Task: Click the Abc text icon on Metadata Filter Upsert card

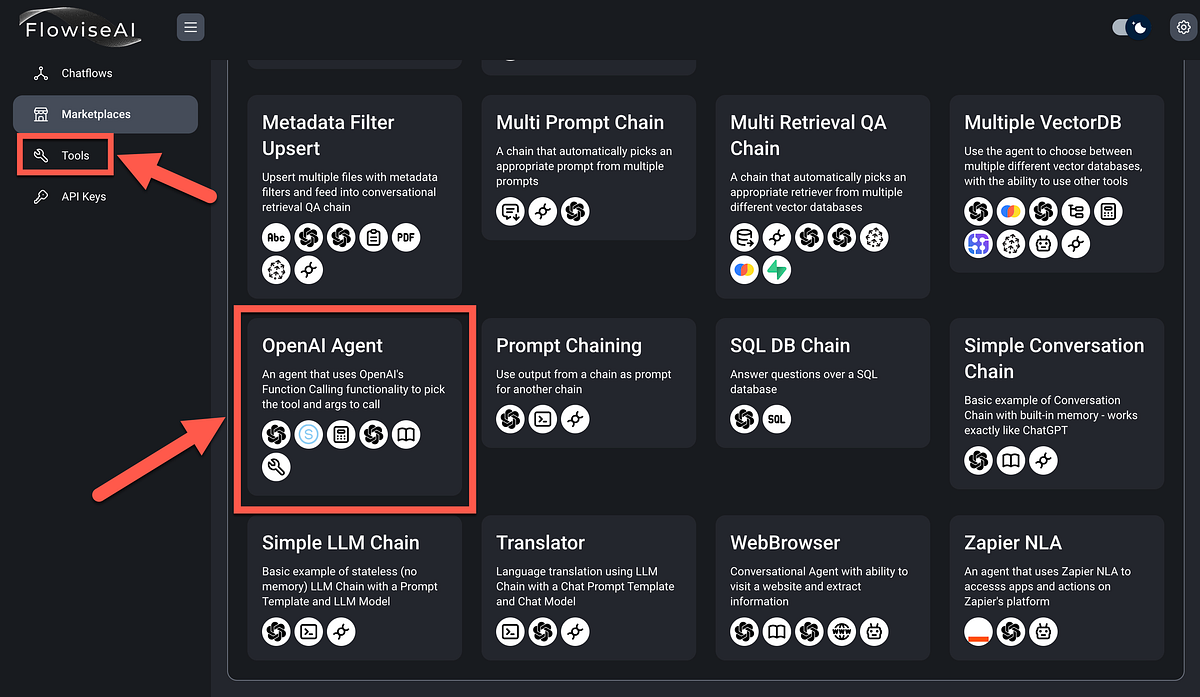Action: [x=276, y=237]
